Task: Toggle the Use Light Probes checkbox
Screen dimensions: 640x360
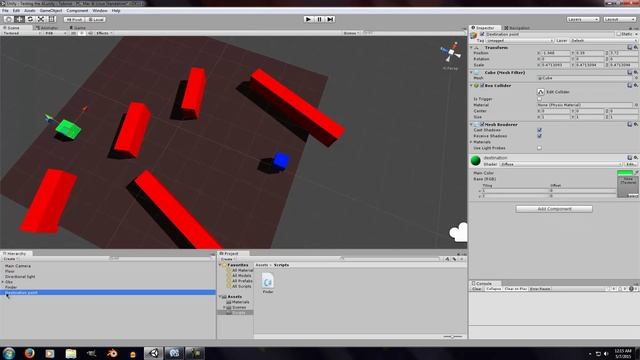Action: pos(540,148)
